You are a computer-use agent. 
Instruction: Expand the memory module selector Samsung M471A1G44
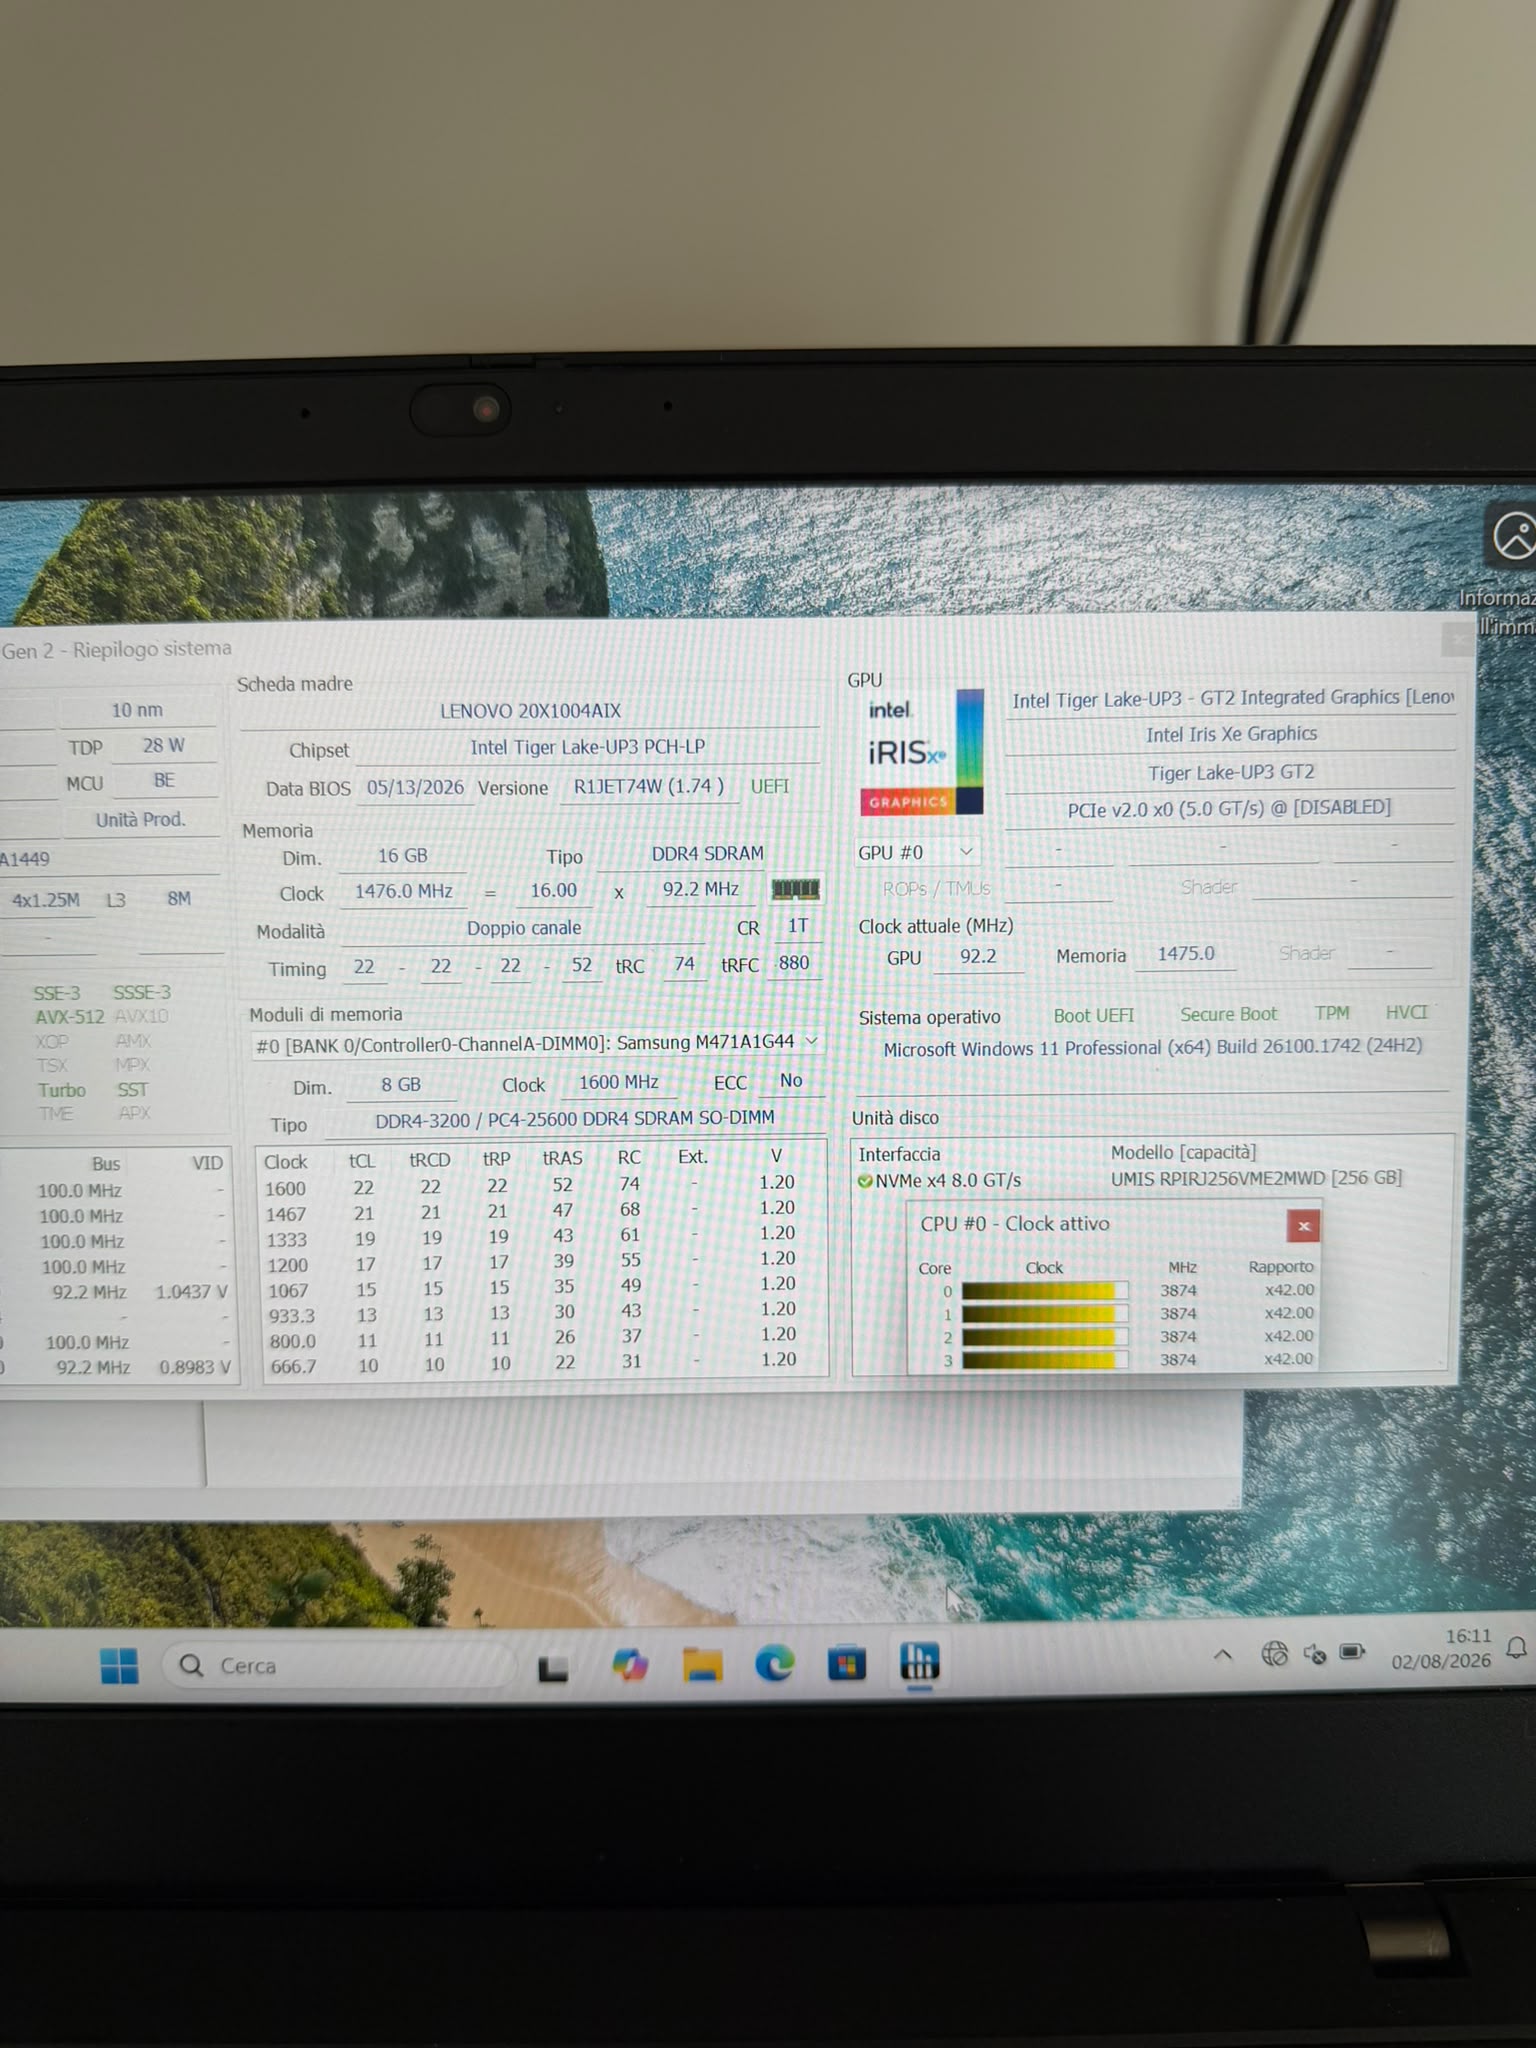(536, 1043)
